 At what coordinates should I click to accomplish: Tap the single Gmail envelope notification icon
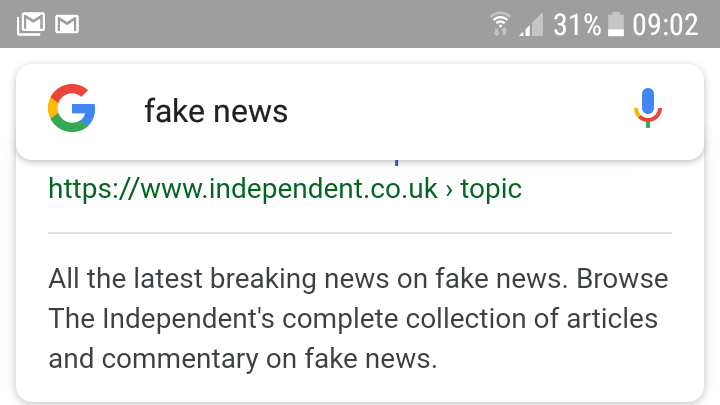pyautogui.click(x=67, y=24)
